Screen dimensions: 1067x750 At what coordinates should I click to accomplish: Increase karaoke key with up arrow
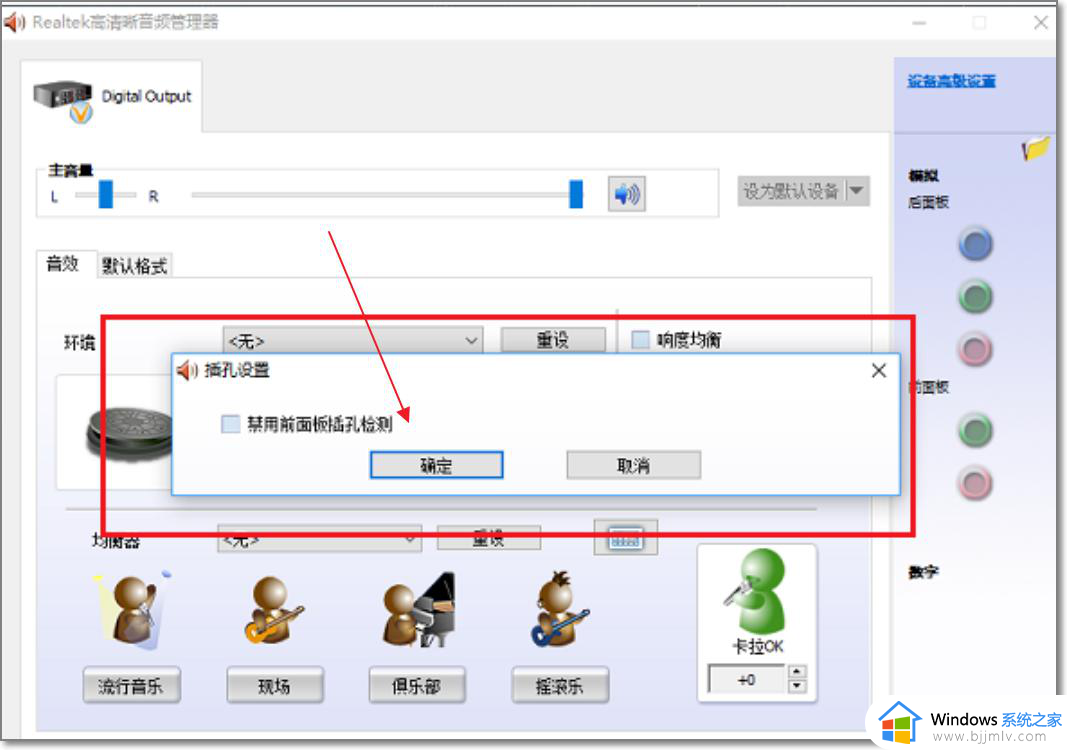pyautogui.click(x=796, y=672)
